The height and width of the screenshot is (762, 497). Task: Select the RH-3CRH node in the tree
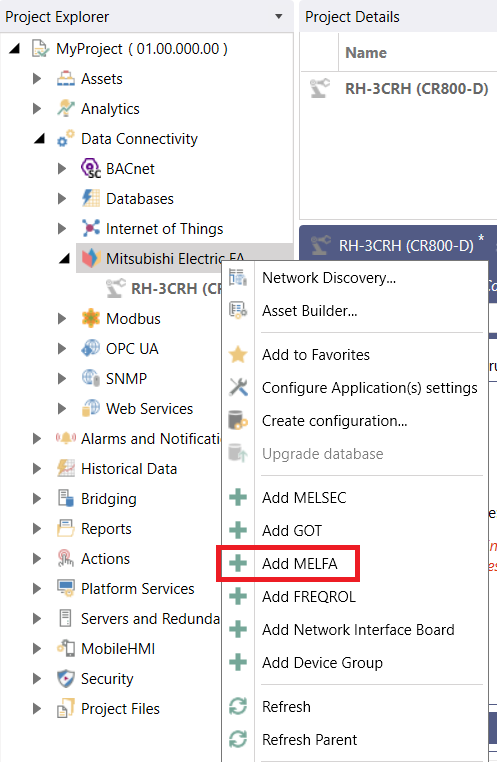[x=176, y=289]
